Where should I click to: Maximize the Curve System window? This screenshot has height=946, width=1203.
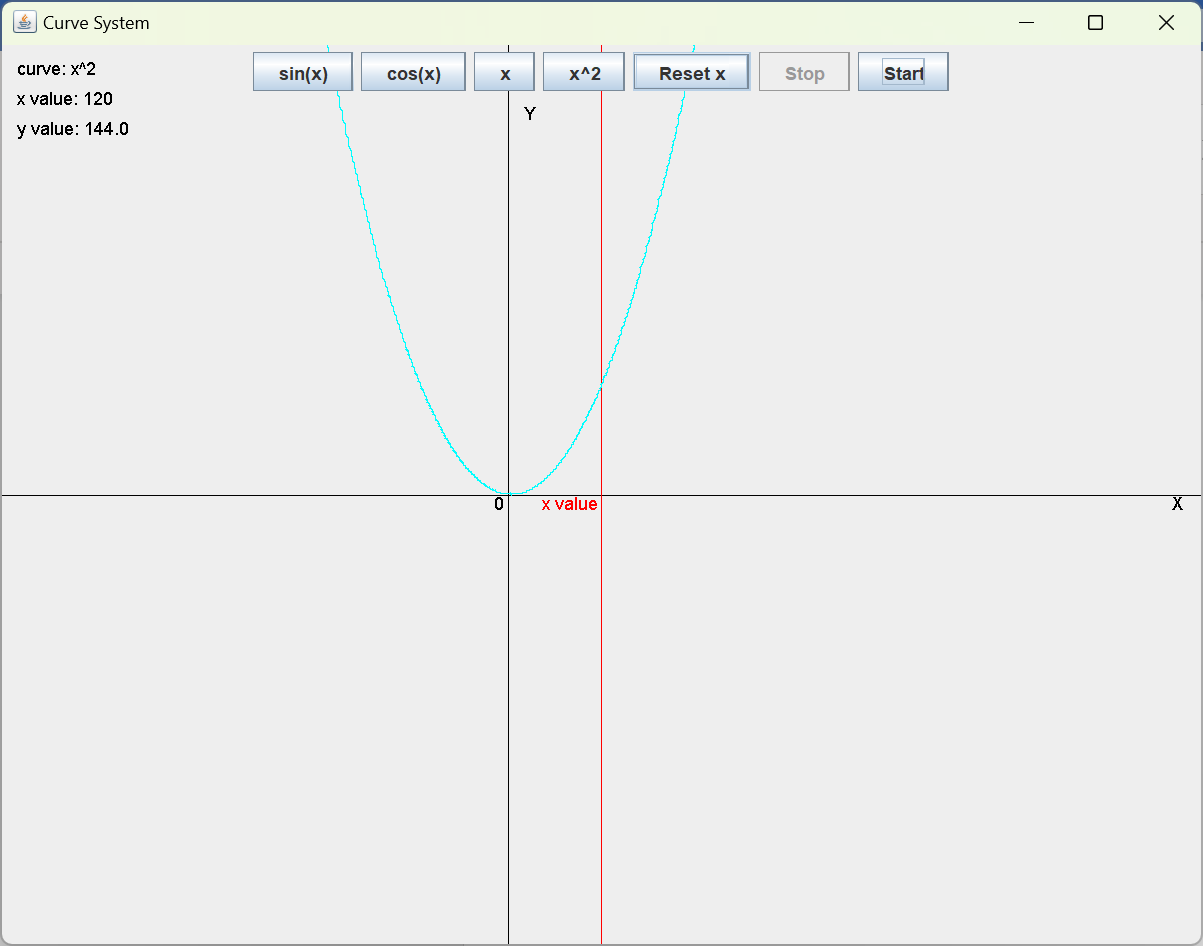pyautogui.click(x=1095, y=23)
